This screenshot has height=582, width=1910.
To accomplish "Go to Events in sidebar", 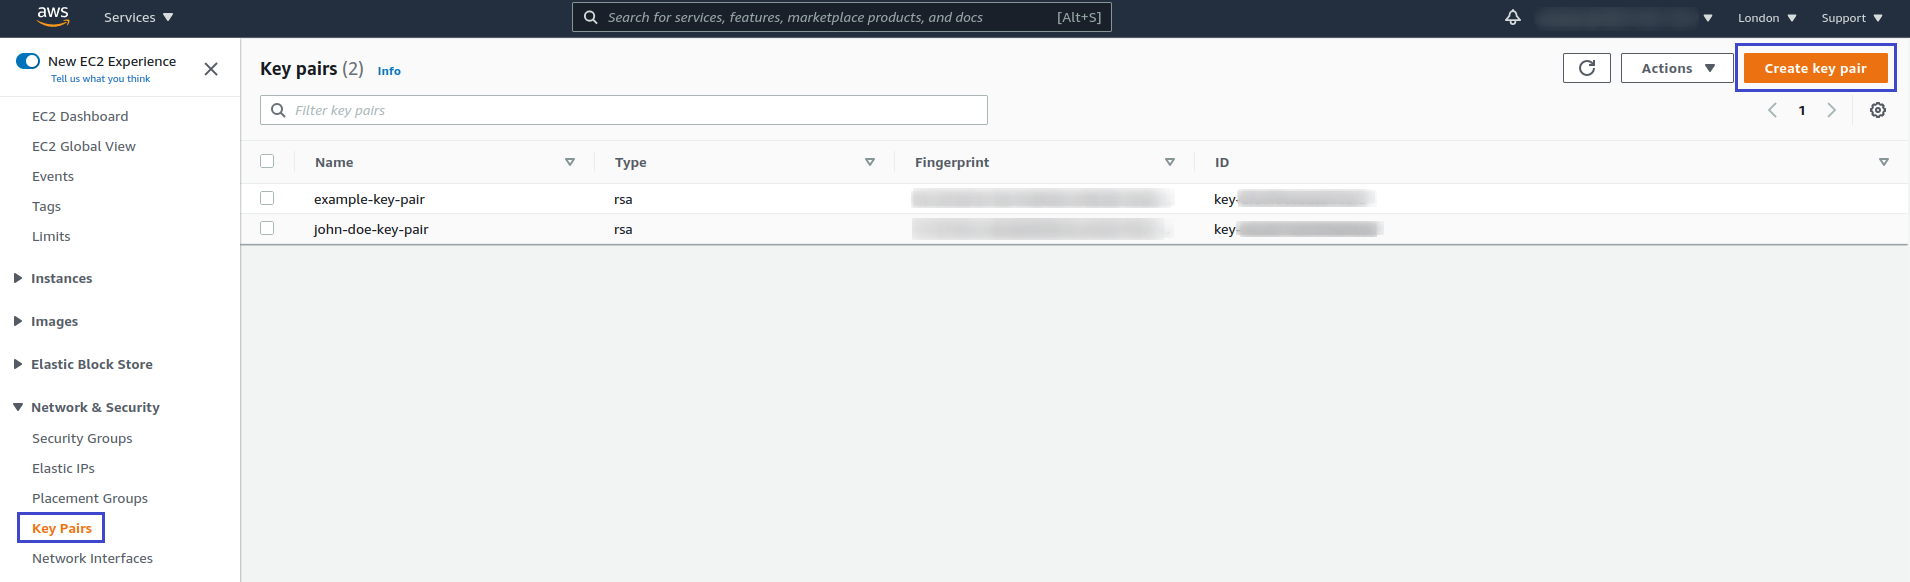I will (x=53, y=176).
